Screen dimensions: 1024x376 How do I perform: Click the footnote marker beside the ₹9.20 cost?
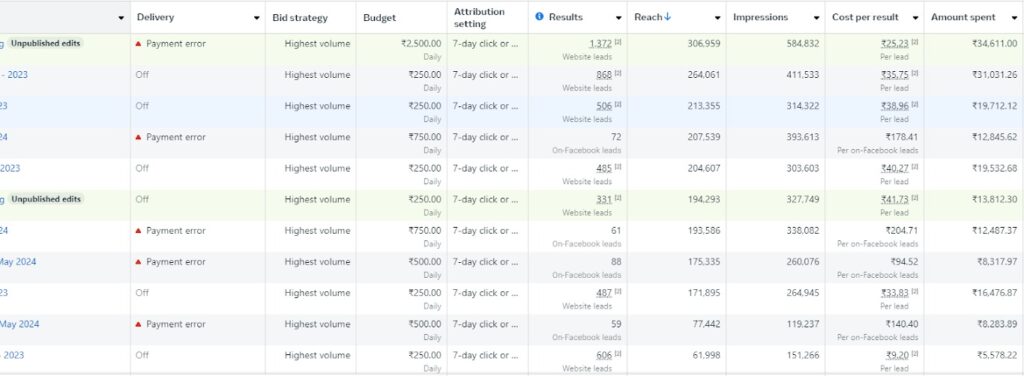(x=915, y=354)
